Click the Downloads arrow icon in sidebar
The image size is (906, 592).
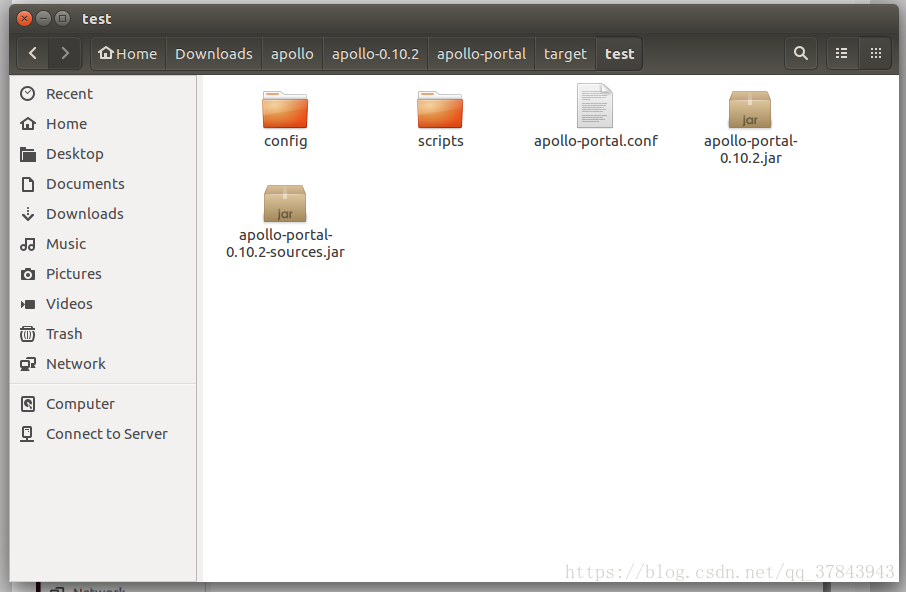pyautogui.click(x=28, y=214)
